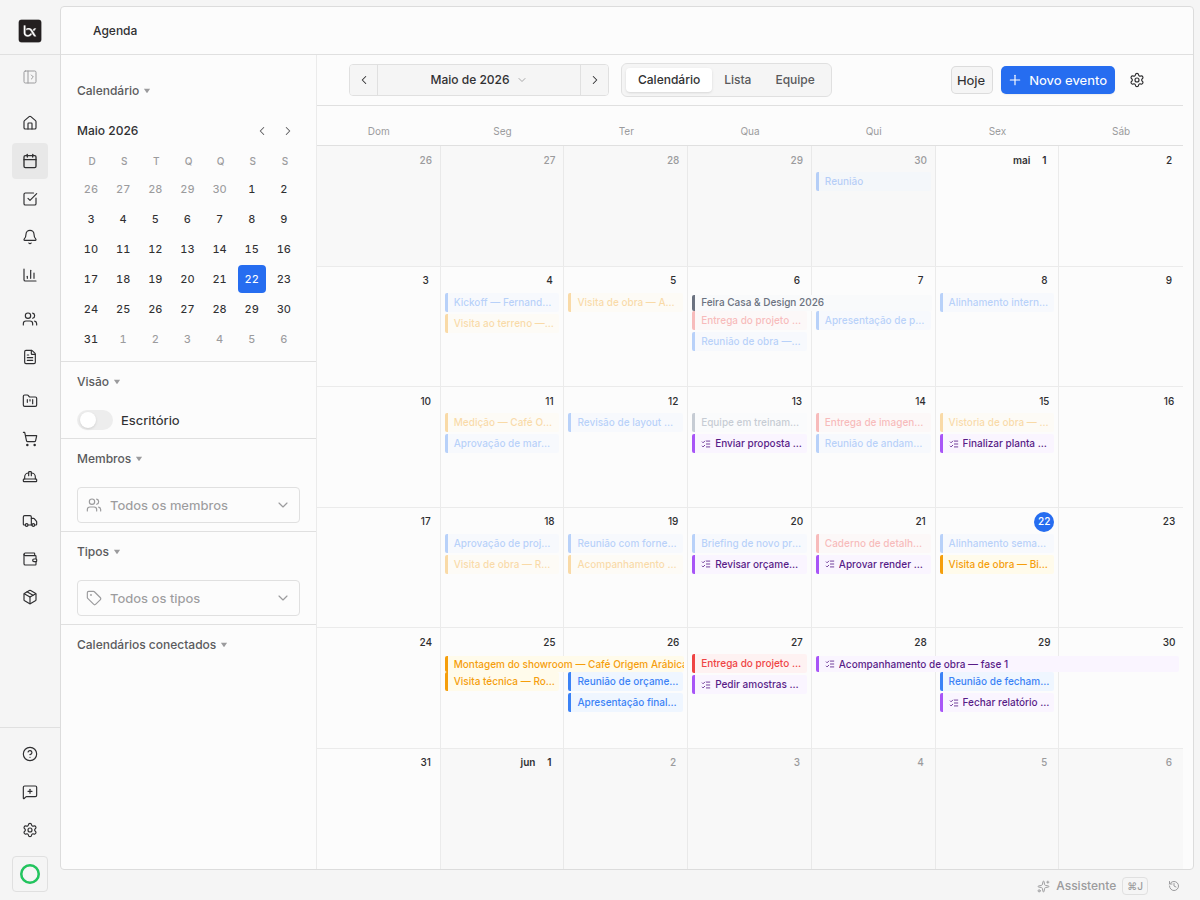This screenshot has height=900, width=1200.
Task: Collapse the Membros section header
Action: pos(110,459)
